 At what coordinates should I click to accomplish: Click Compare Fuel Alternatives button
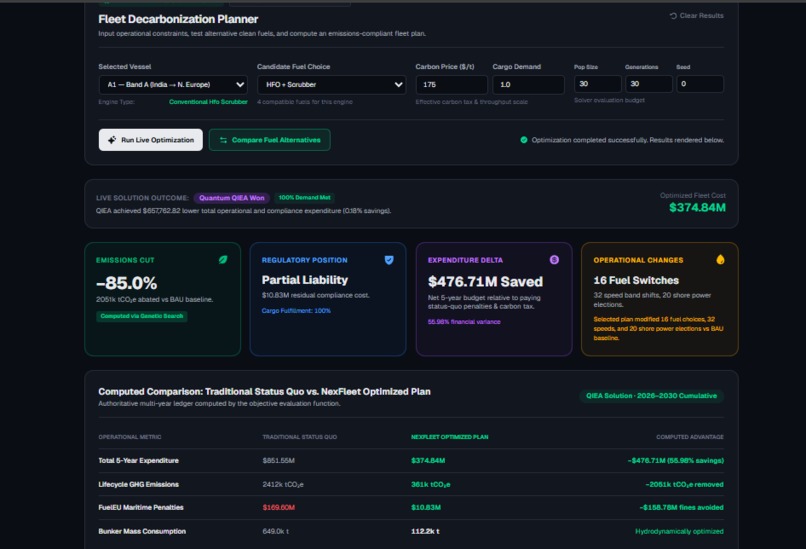click(x=269, y=140)
